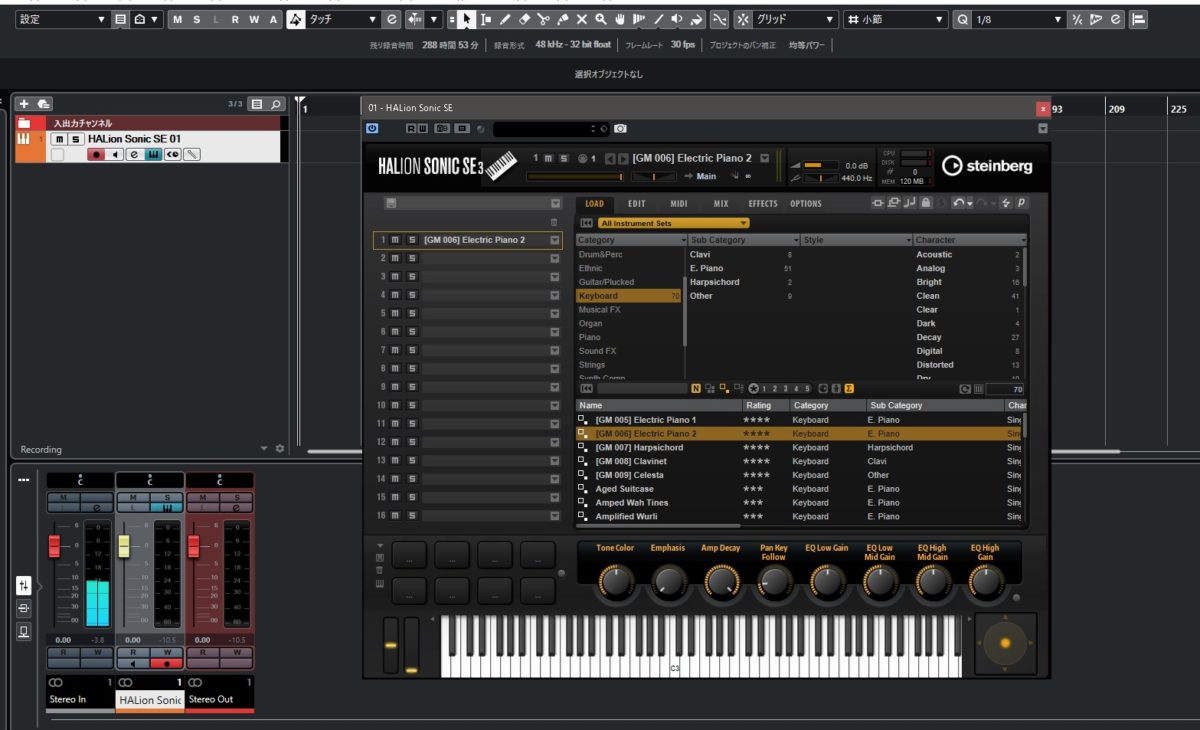
Task: Open Category column filter dropdown
Action: point(684,240)
